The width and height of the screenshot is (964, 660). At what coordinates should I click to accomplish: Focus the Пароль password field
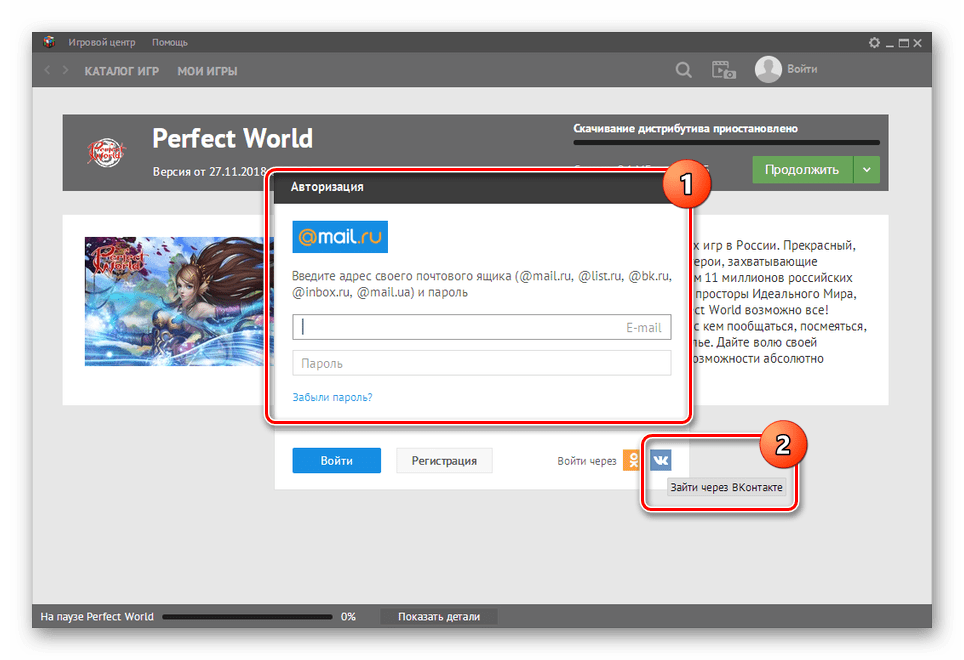[x=481, y=363]
